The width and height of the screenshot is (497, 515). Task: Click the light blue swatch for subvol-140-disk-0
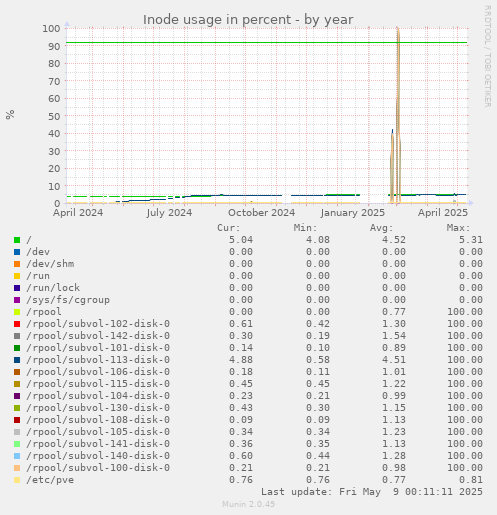coord(17,456)
